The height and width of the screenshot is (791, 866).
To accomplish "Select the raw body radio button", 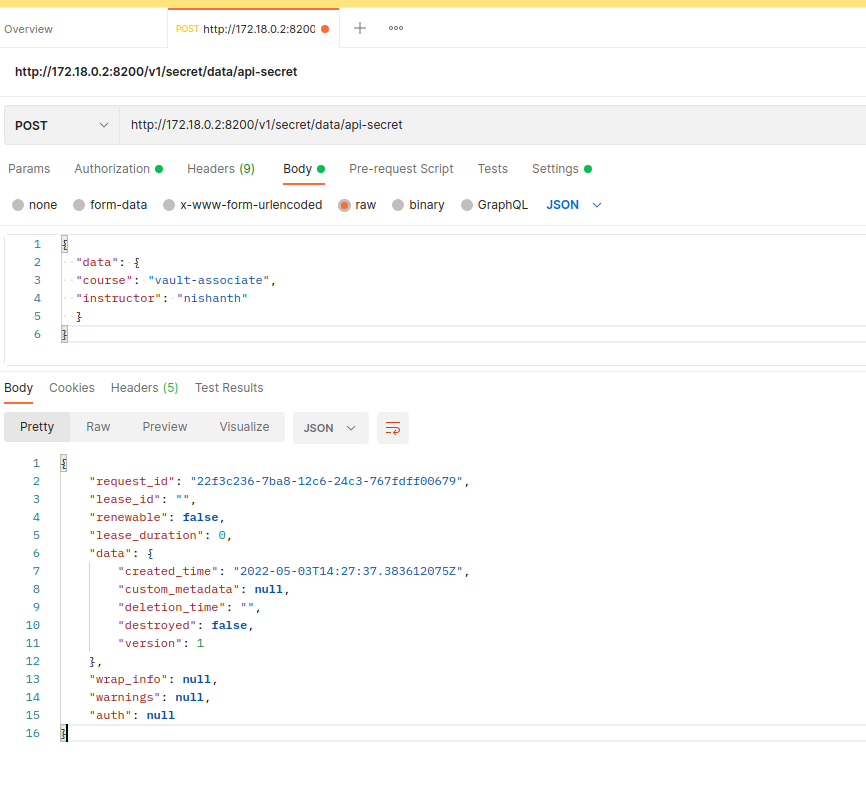I will [x=344, y=205].
